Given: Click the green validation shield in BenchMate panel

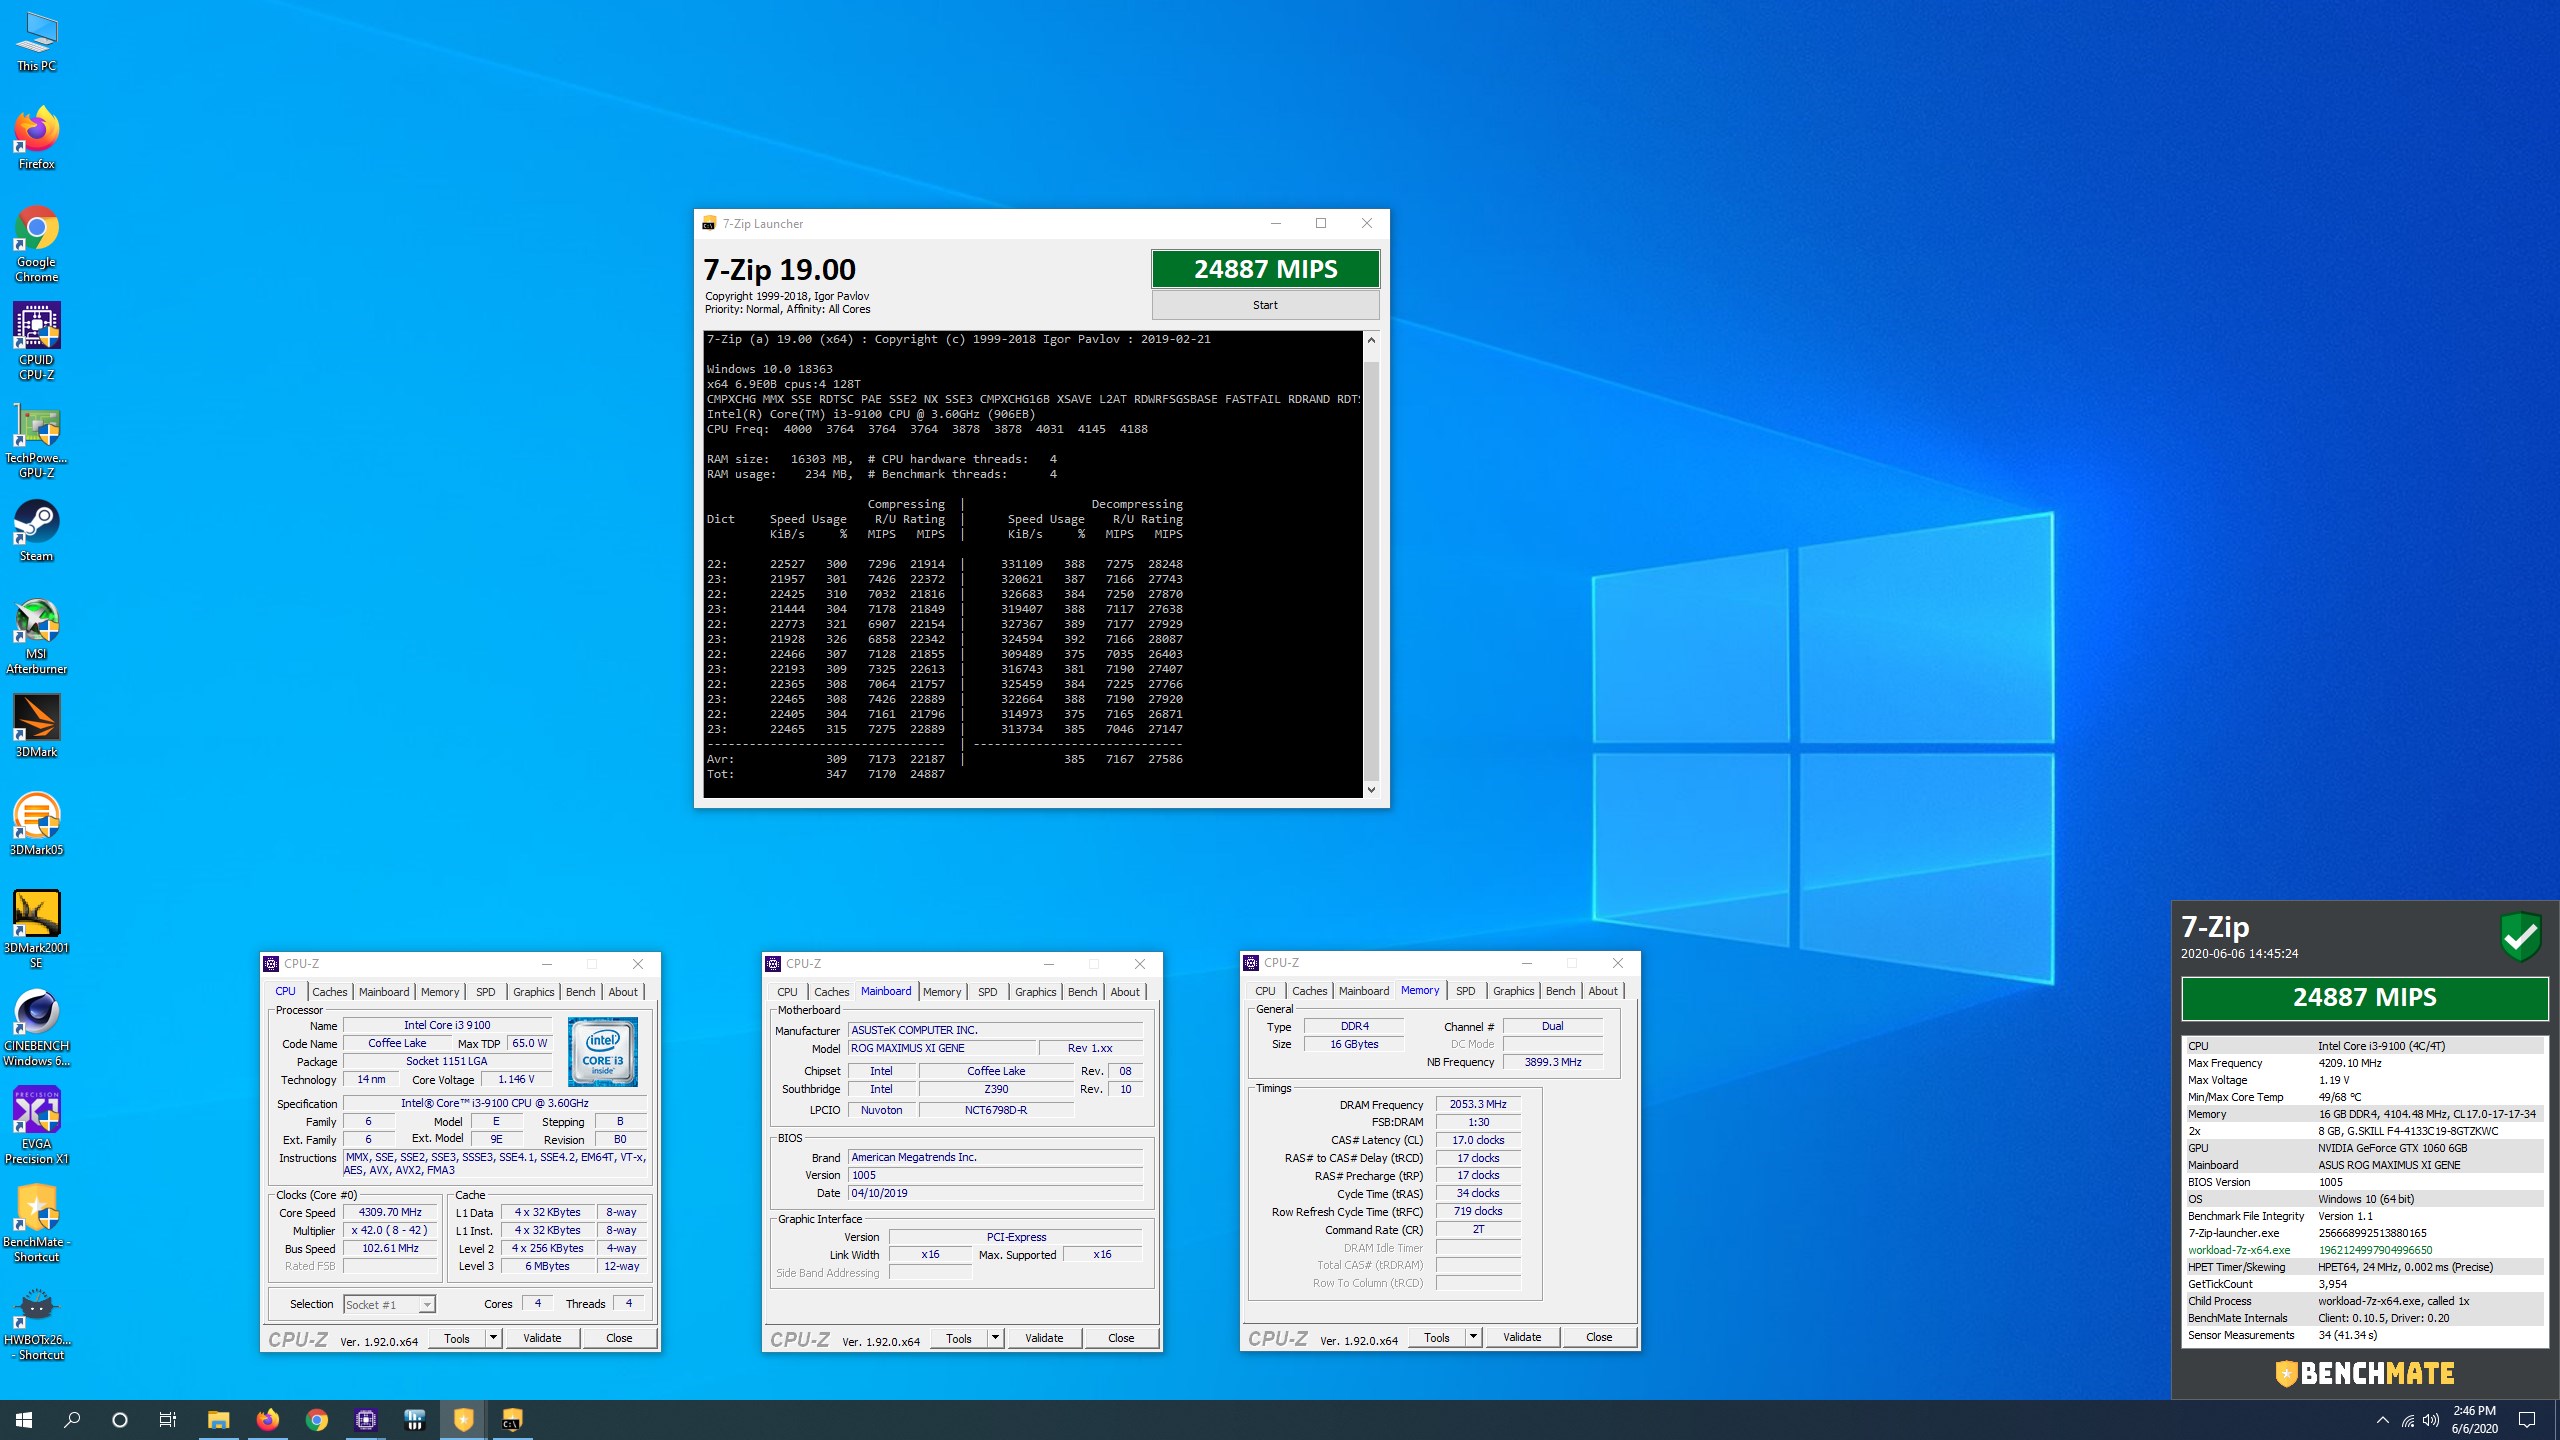Looking at the screenshot, I should (2520, 937).
